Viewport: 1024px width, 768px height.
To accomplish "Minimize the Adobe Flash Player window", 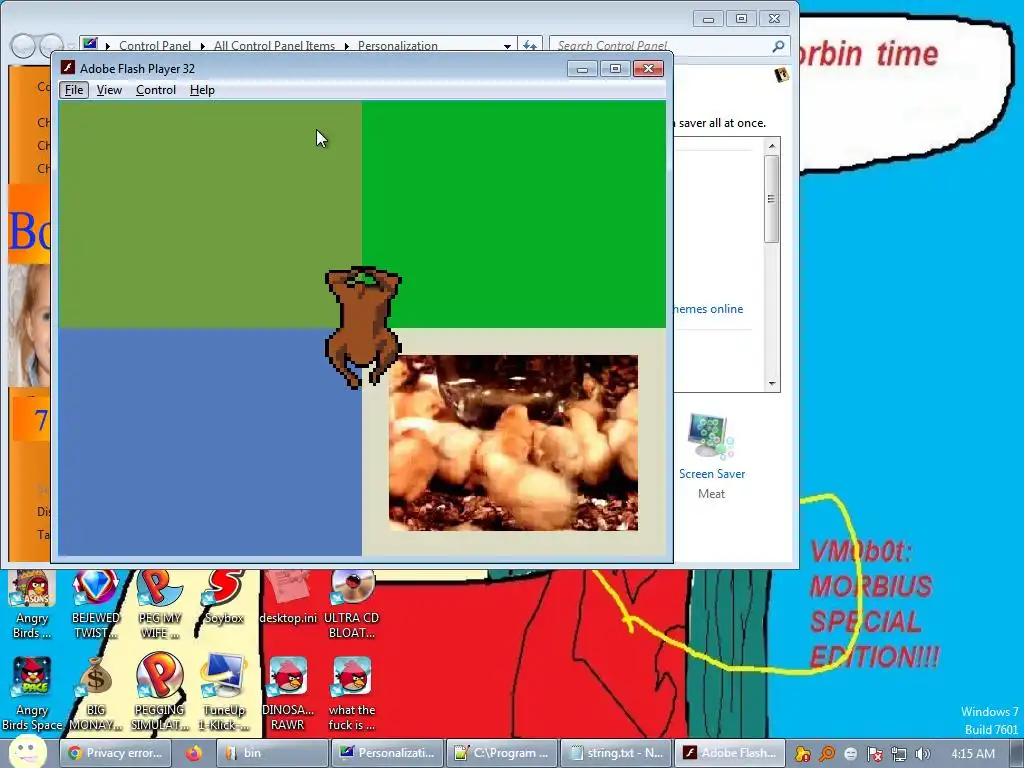I will tap(582, 69).
